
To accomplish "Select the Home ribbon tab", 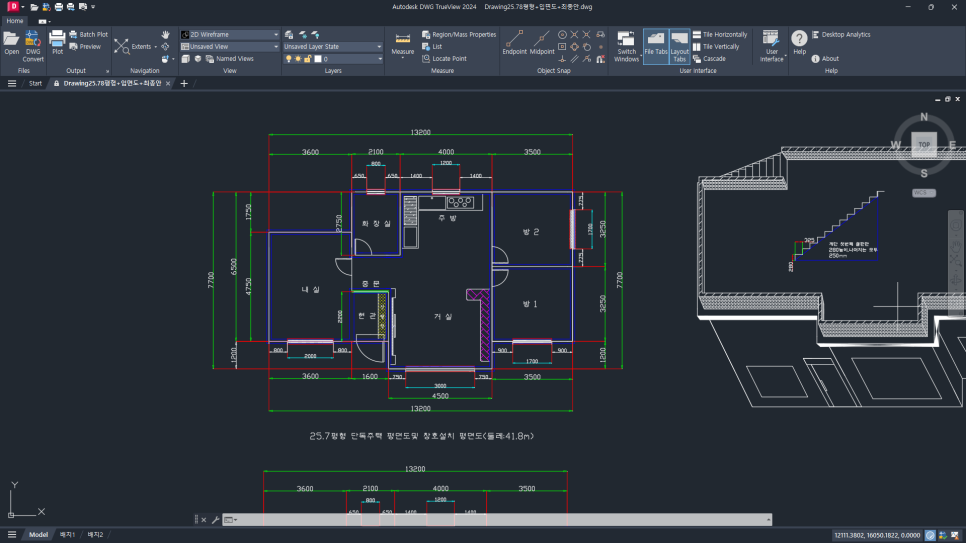I will tap(15, 21).
